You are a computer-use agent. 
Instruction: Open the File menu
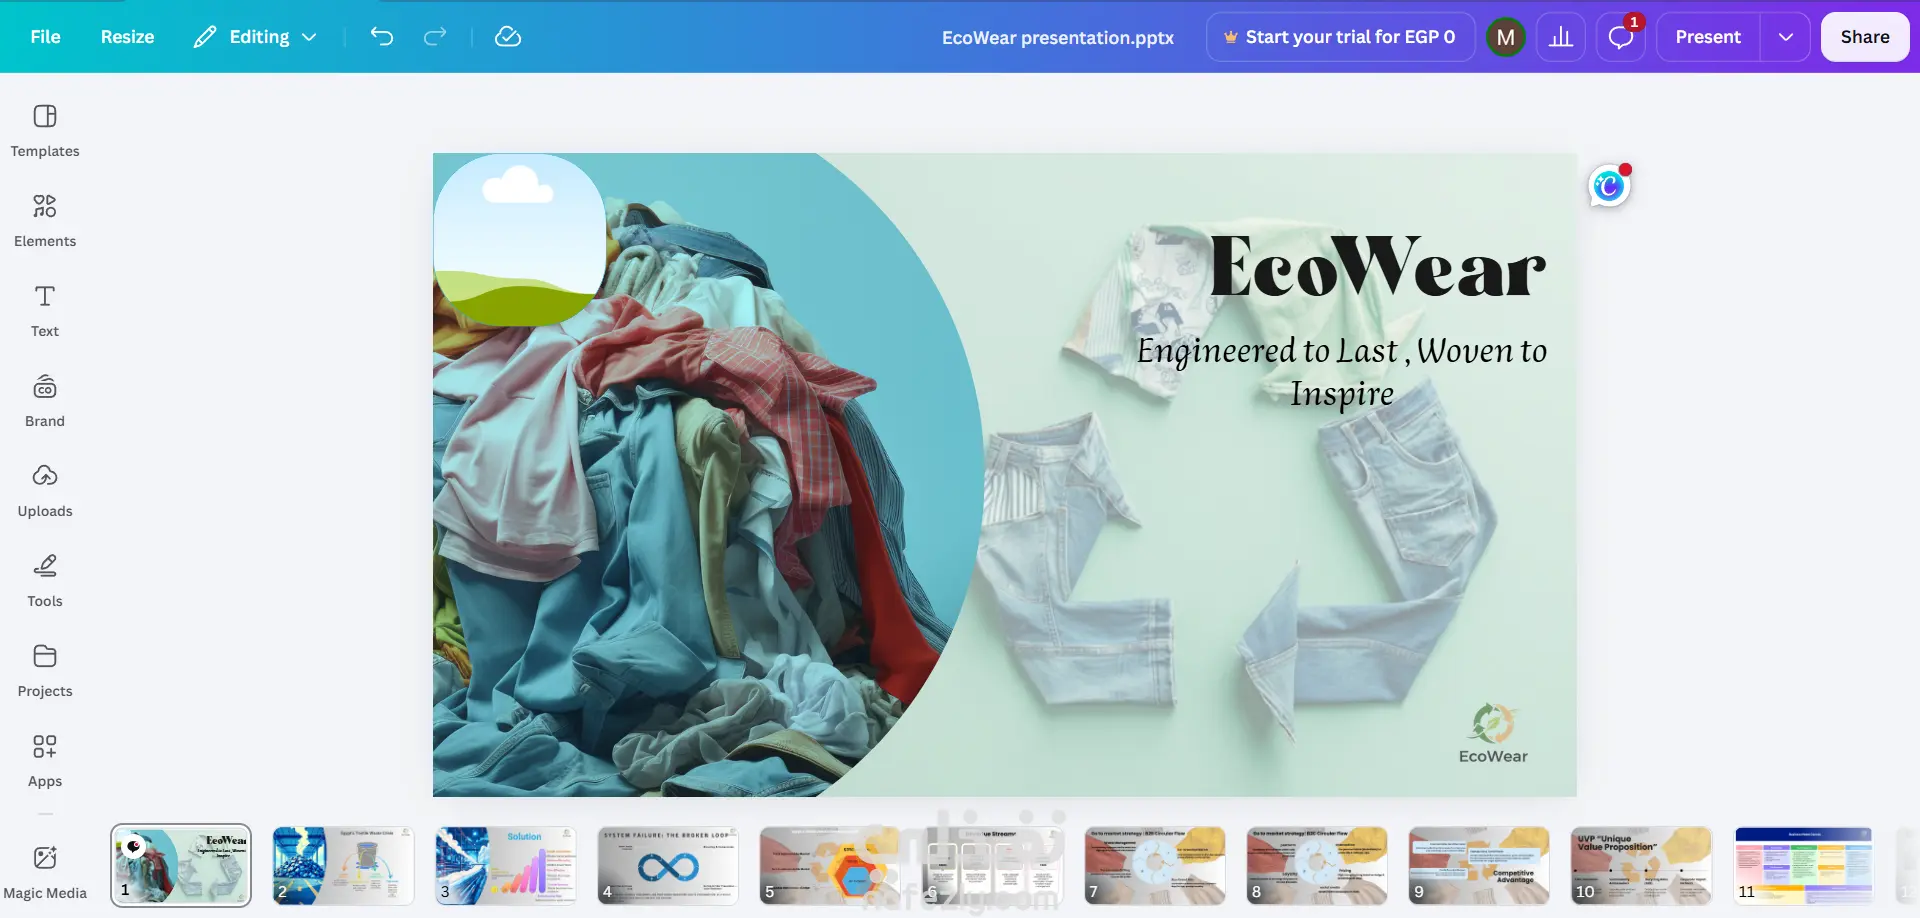coord(45,37)
